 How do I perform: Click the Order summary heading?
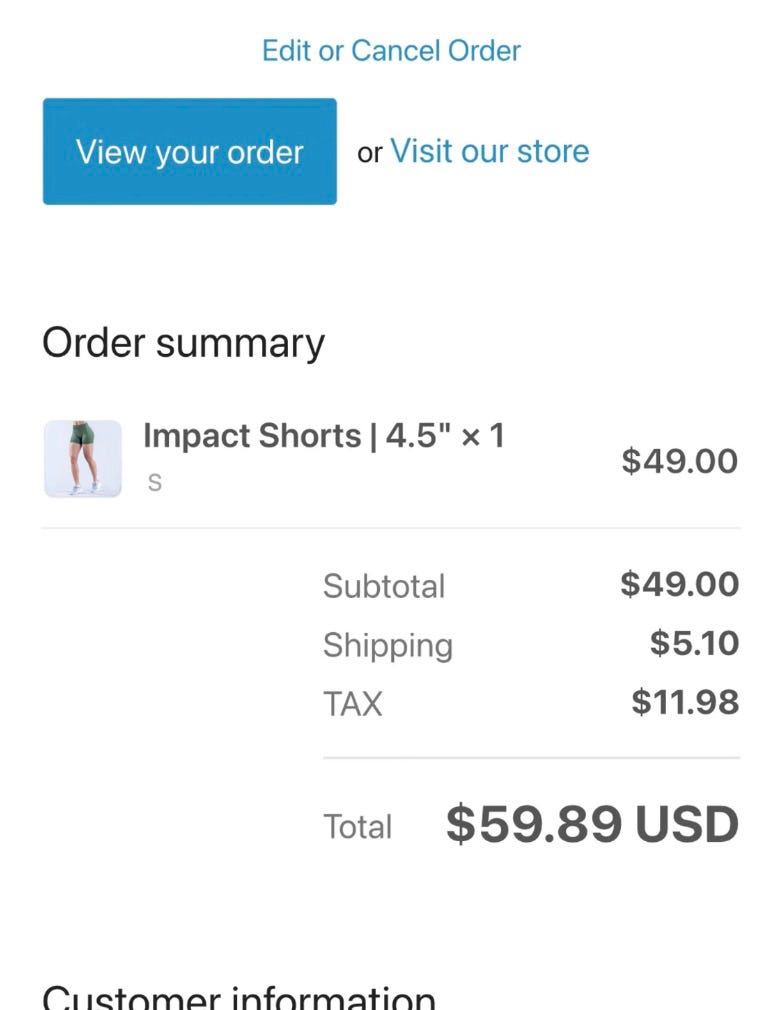click(x=183, y=343)
